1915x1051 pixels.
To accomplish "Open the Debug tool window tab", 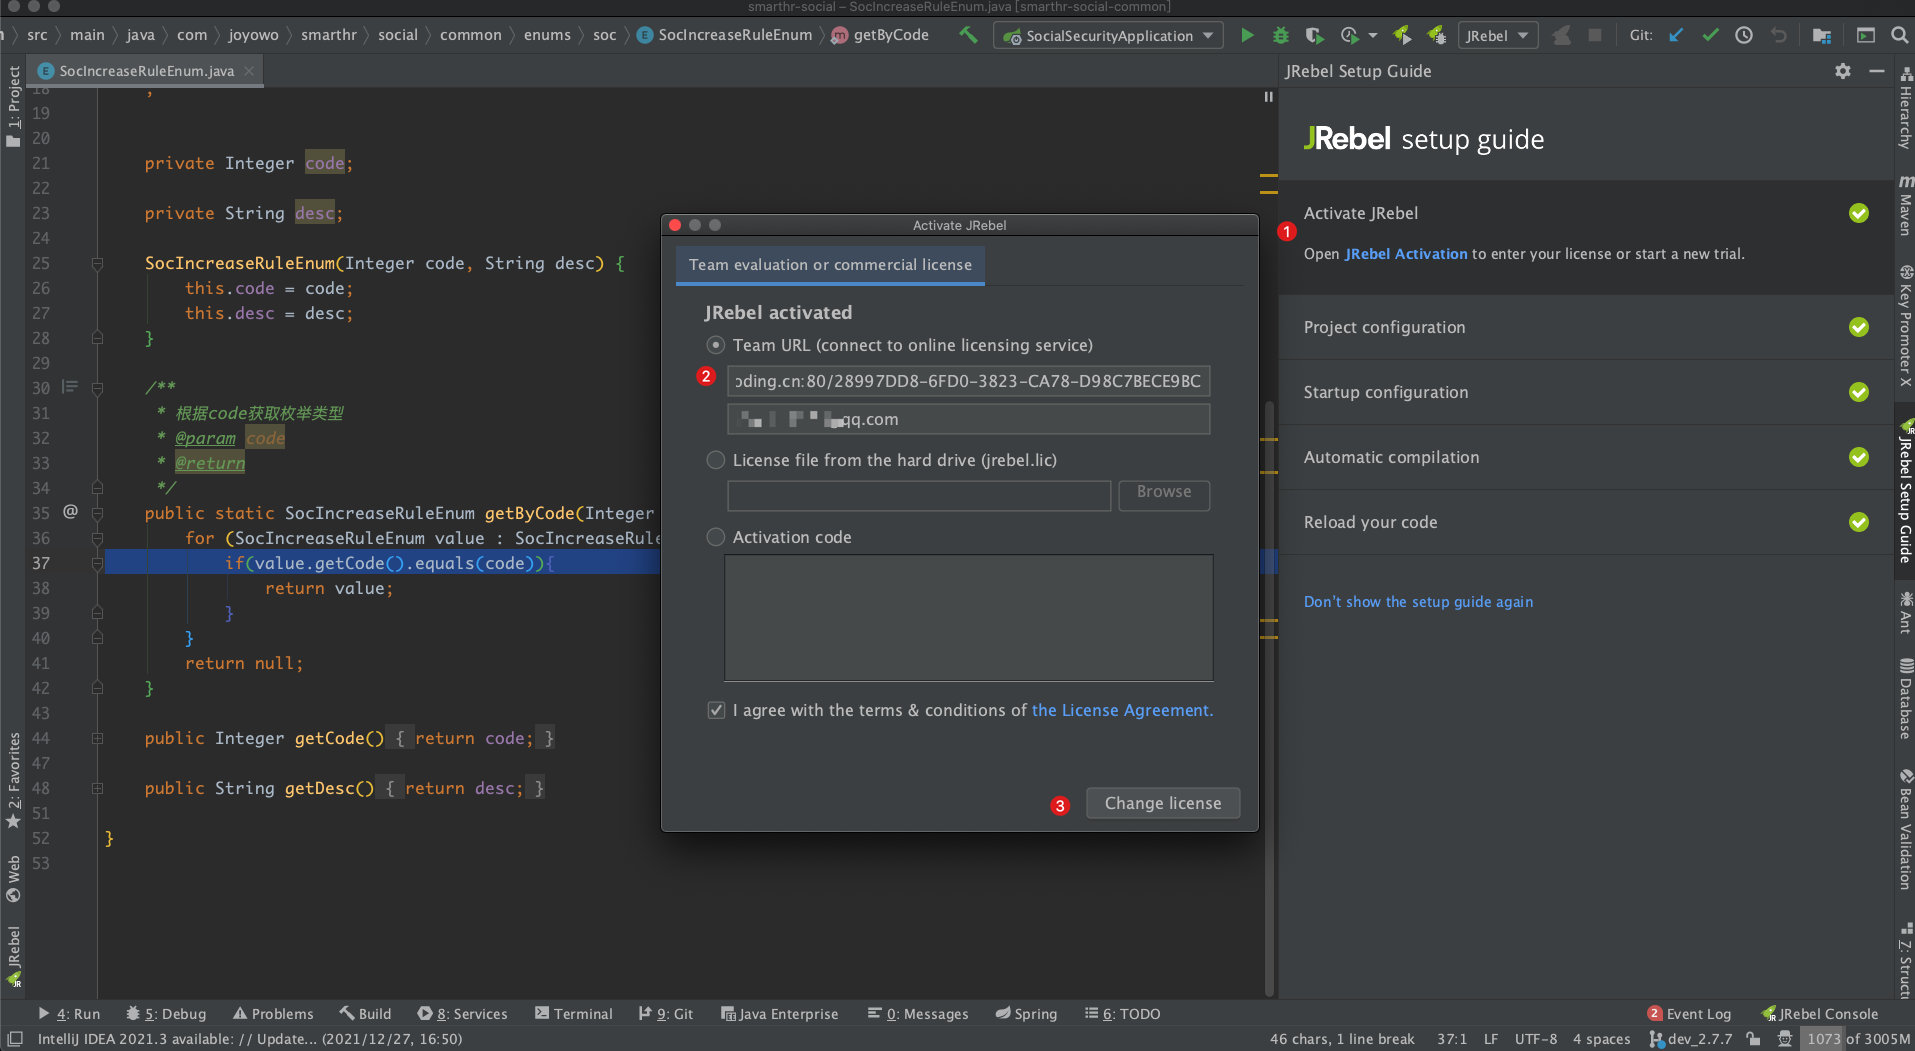I will [166, 1014].
